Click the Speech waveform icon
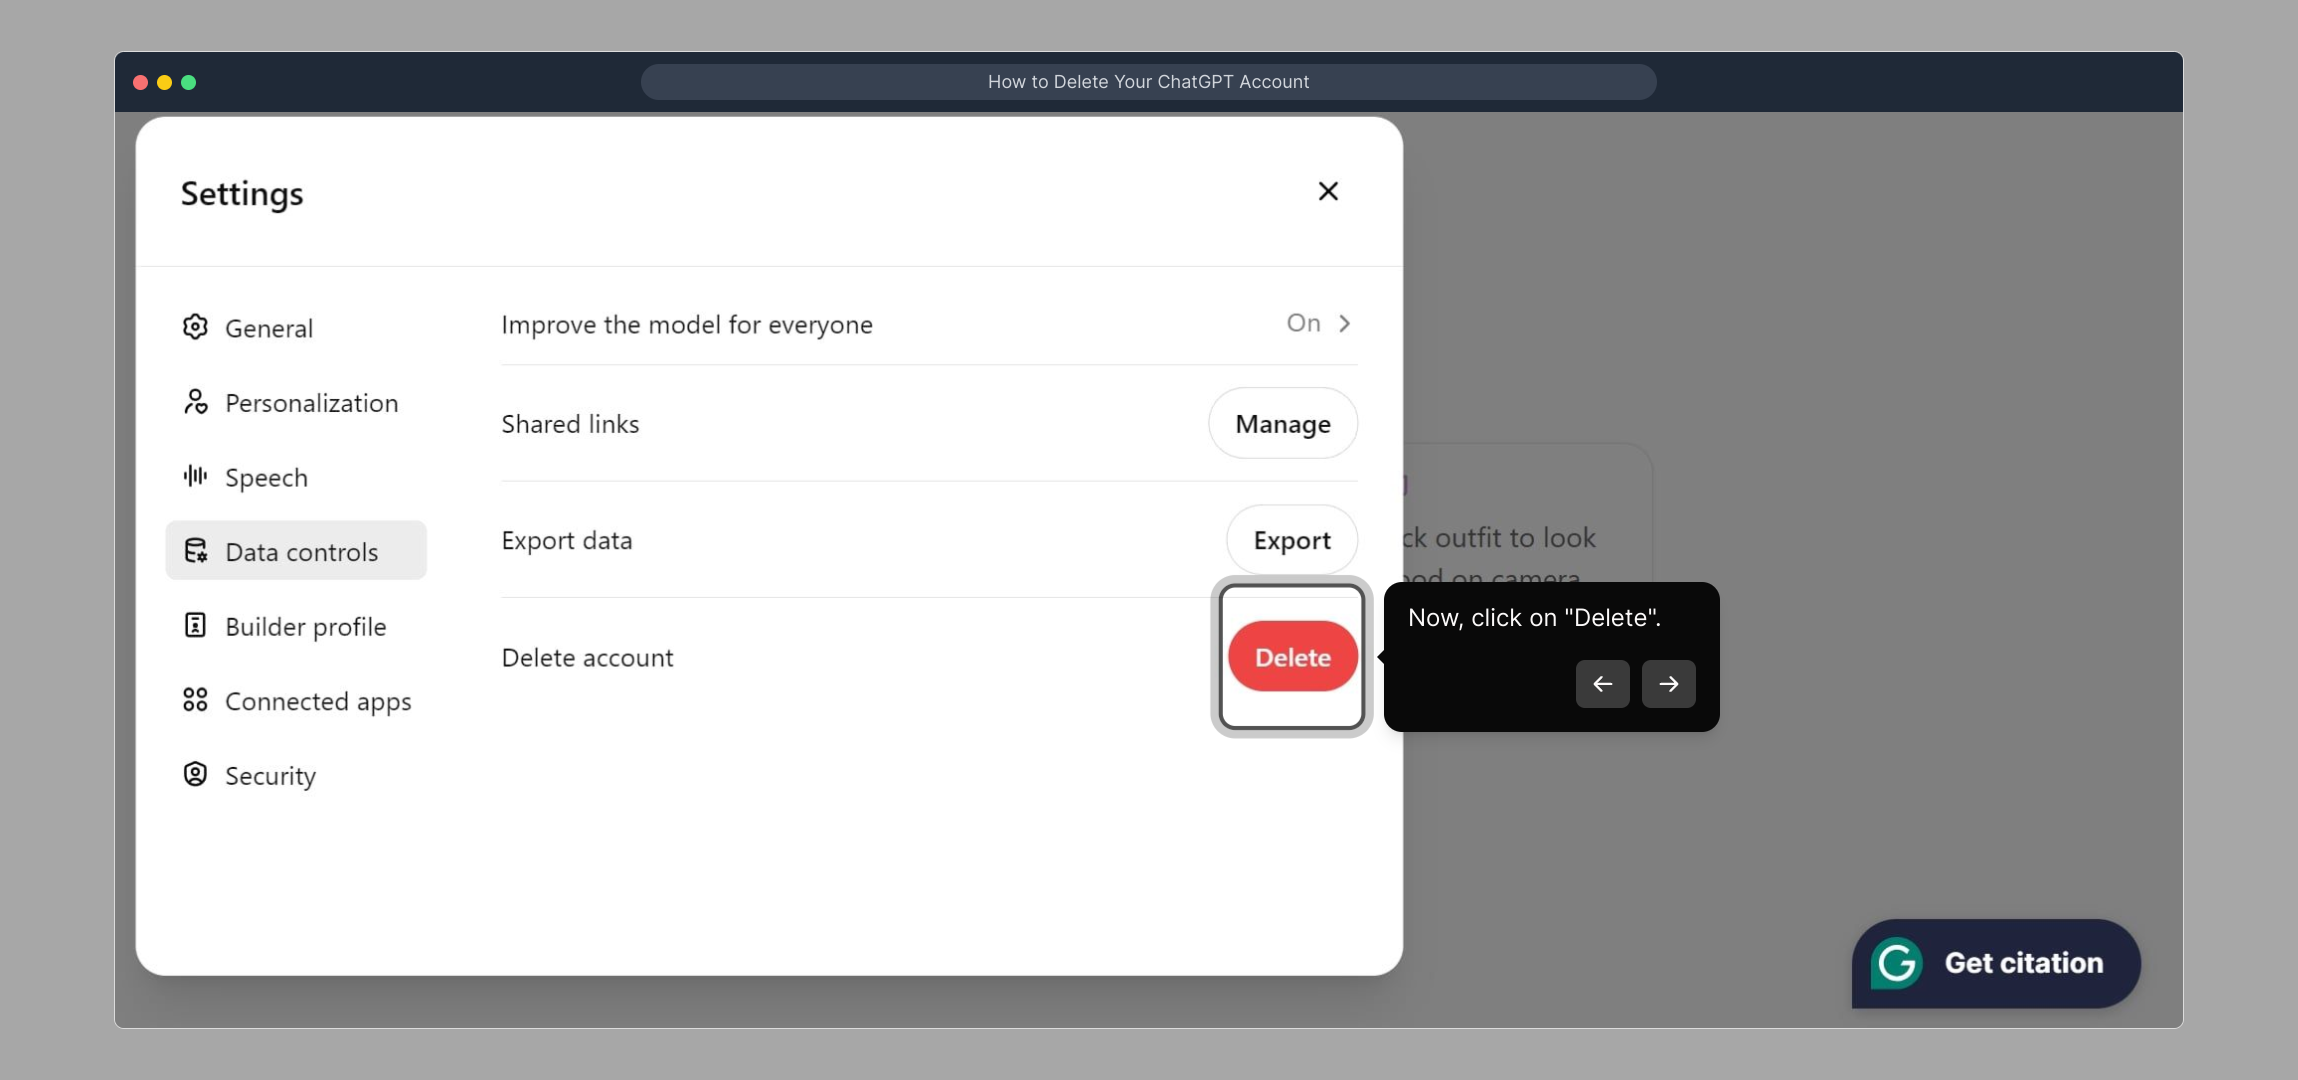This screenshot has height=1080, width=2298. pos(195,476)
